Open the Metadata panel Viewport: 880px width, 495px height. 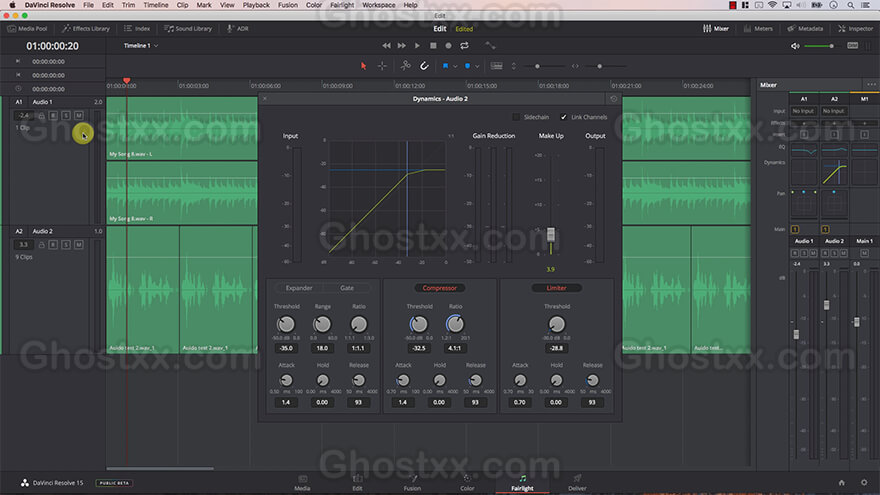pyautogui.click(x=805, y=29)
